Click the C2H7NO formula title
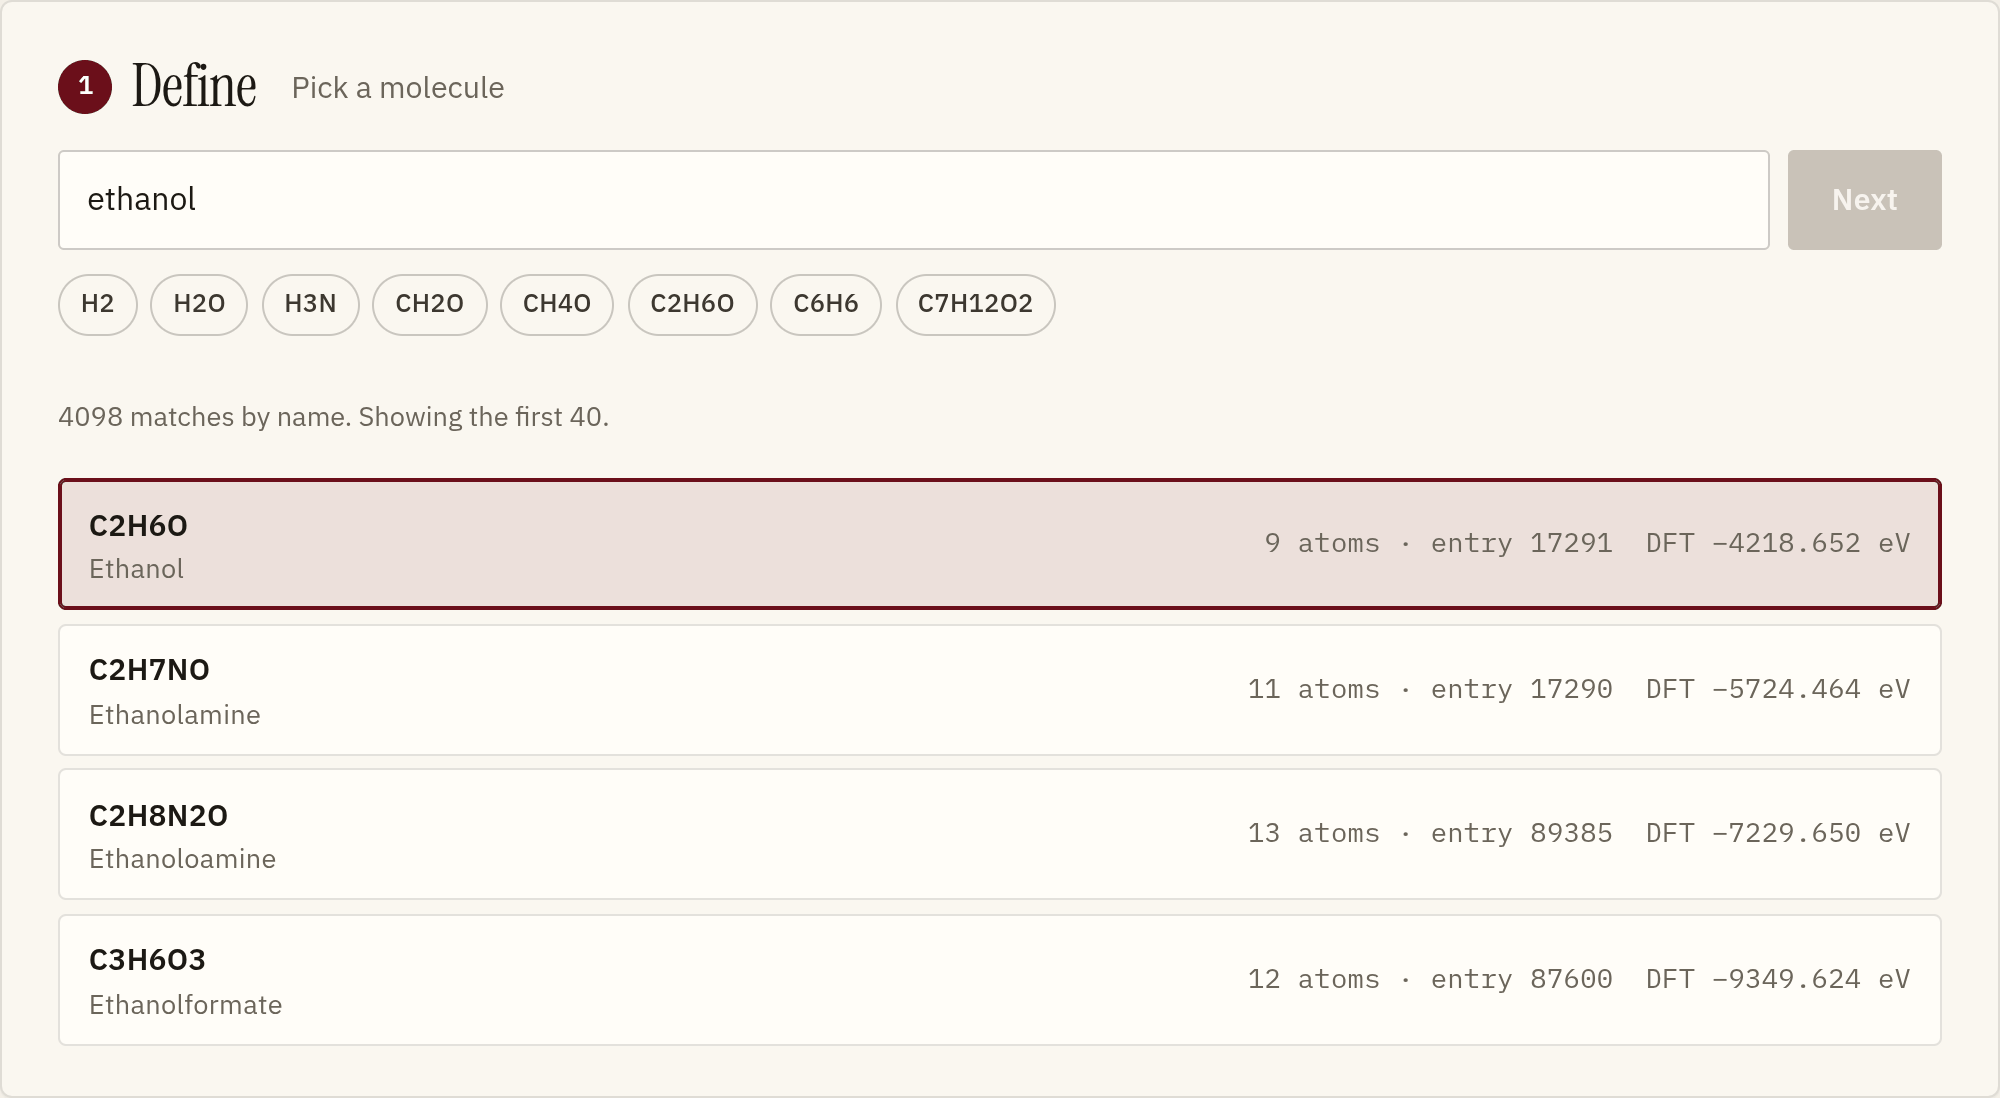 [x=149, y=670]
